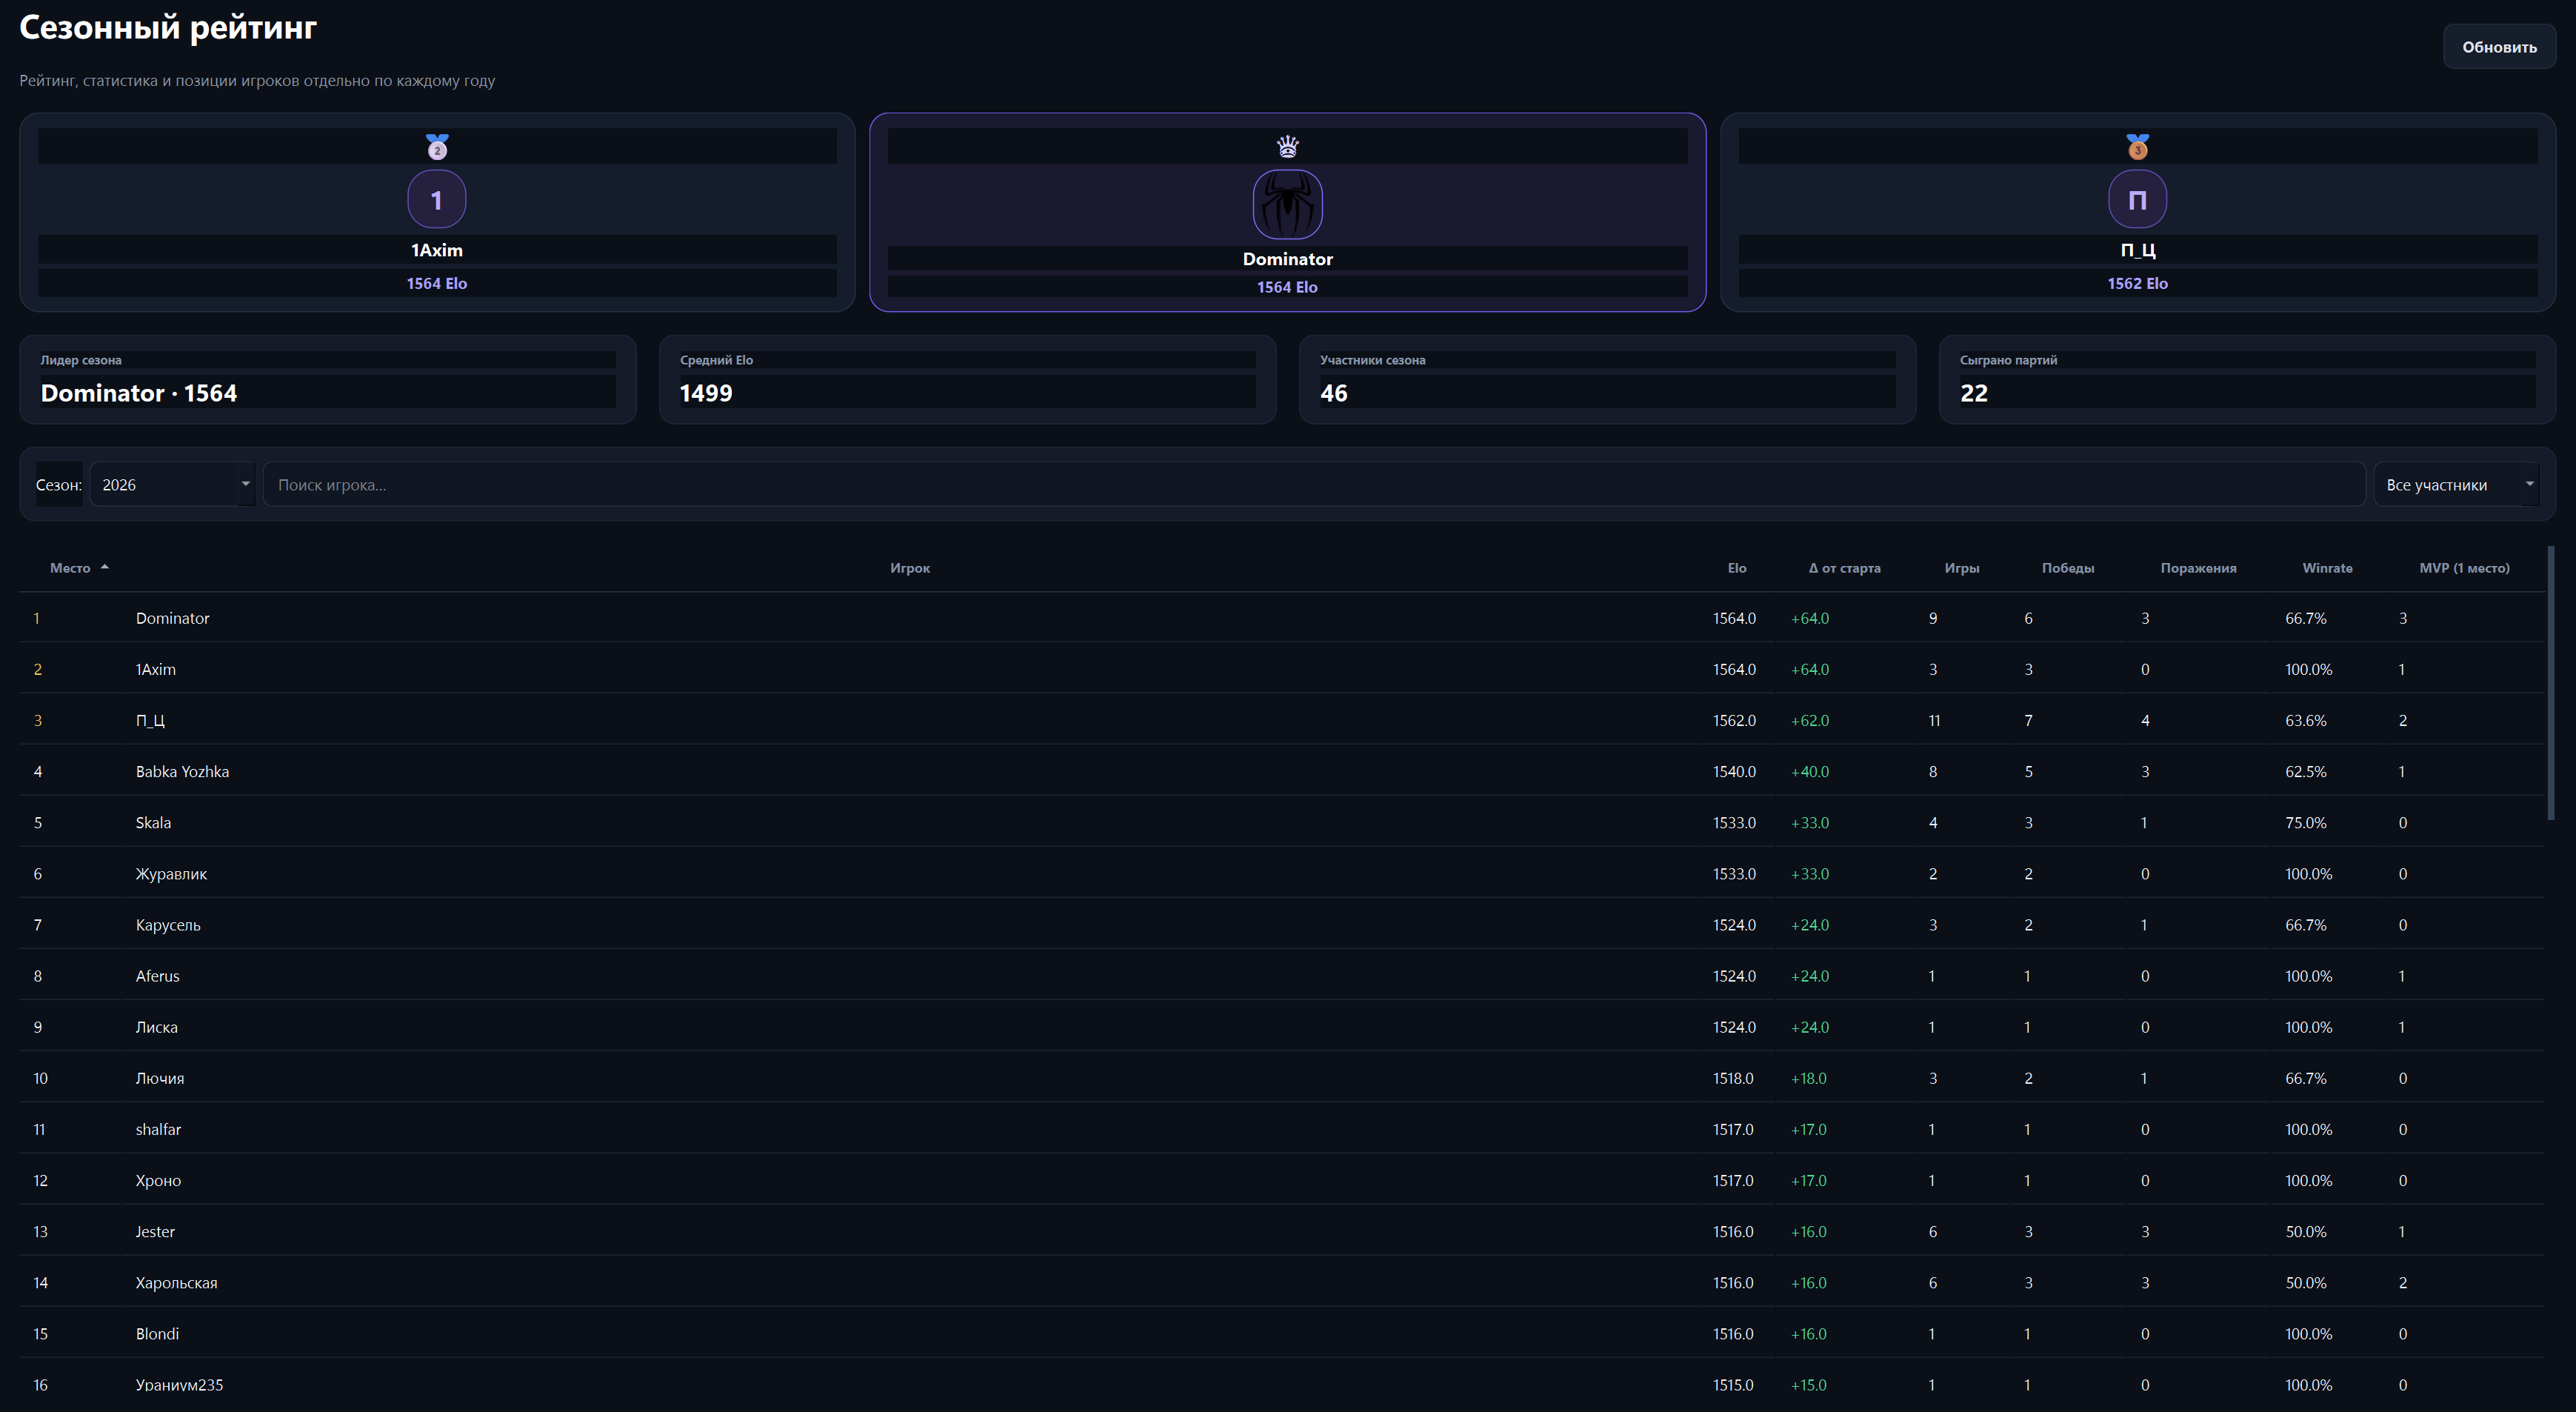The height and width of the screenshot is (1412, 2576).
Task: Click the 1Axim name in podium card
Action: point(437,250)
